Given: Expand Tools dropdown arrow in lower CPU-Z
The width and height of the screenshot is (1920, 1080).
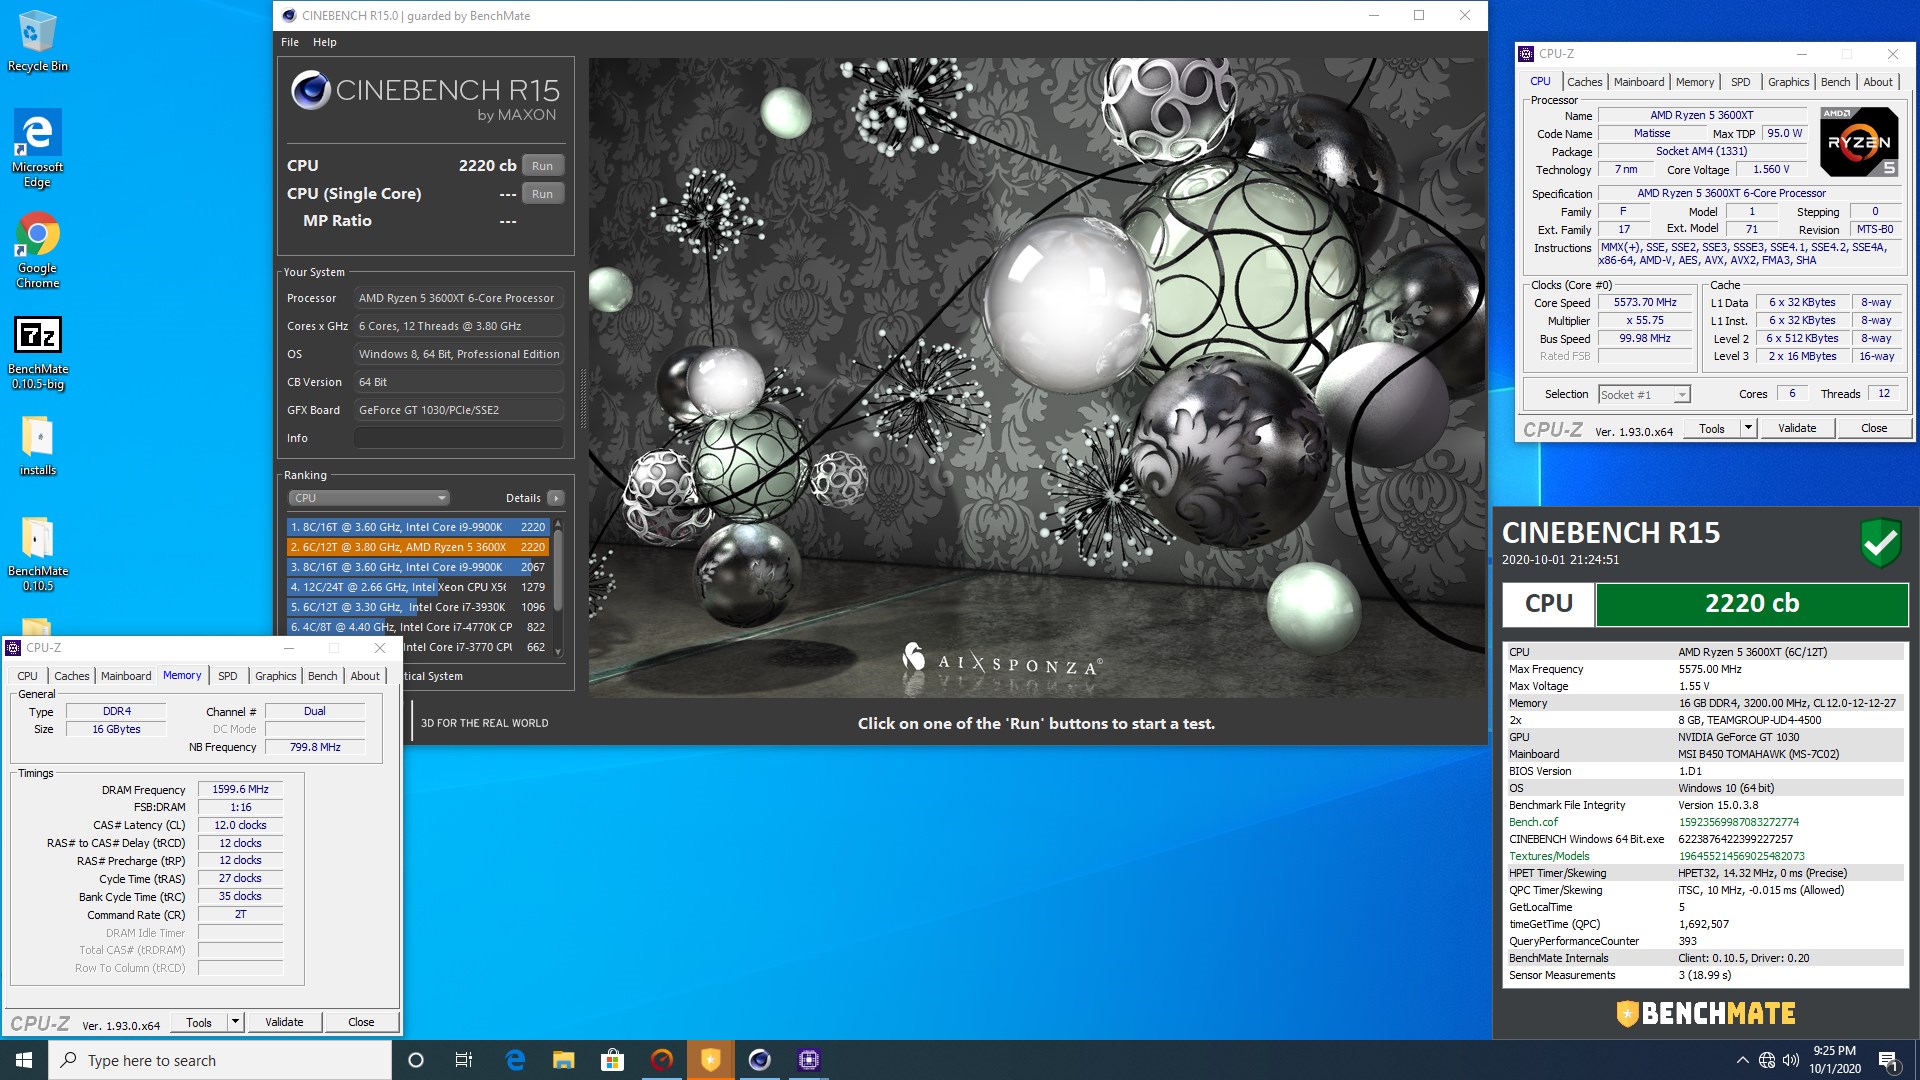Looking at the screenshot, I should [235, 1022].
